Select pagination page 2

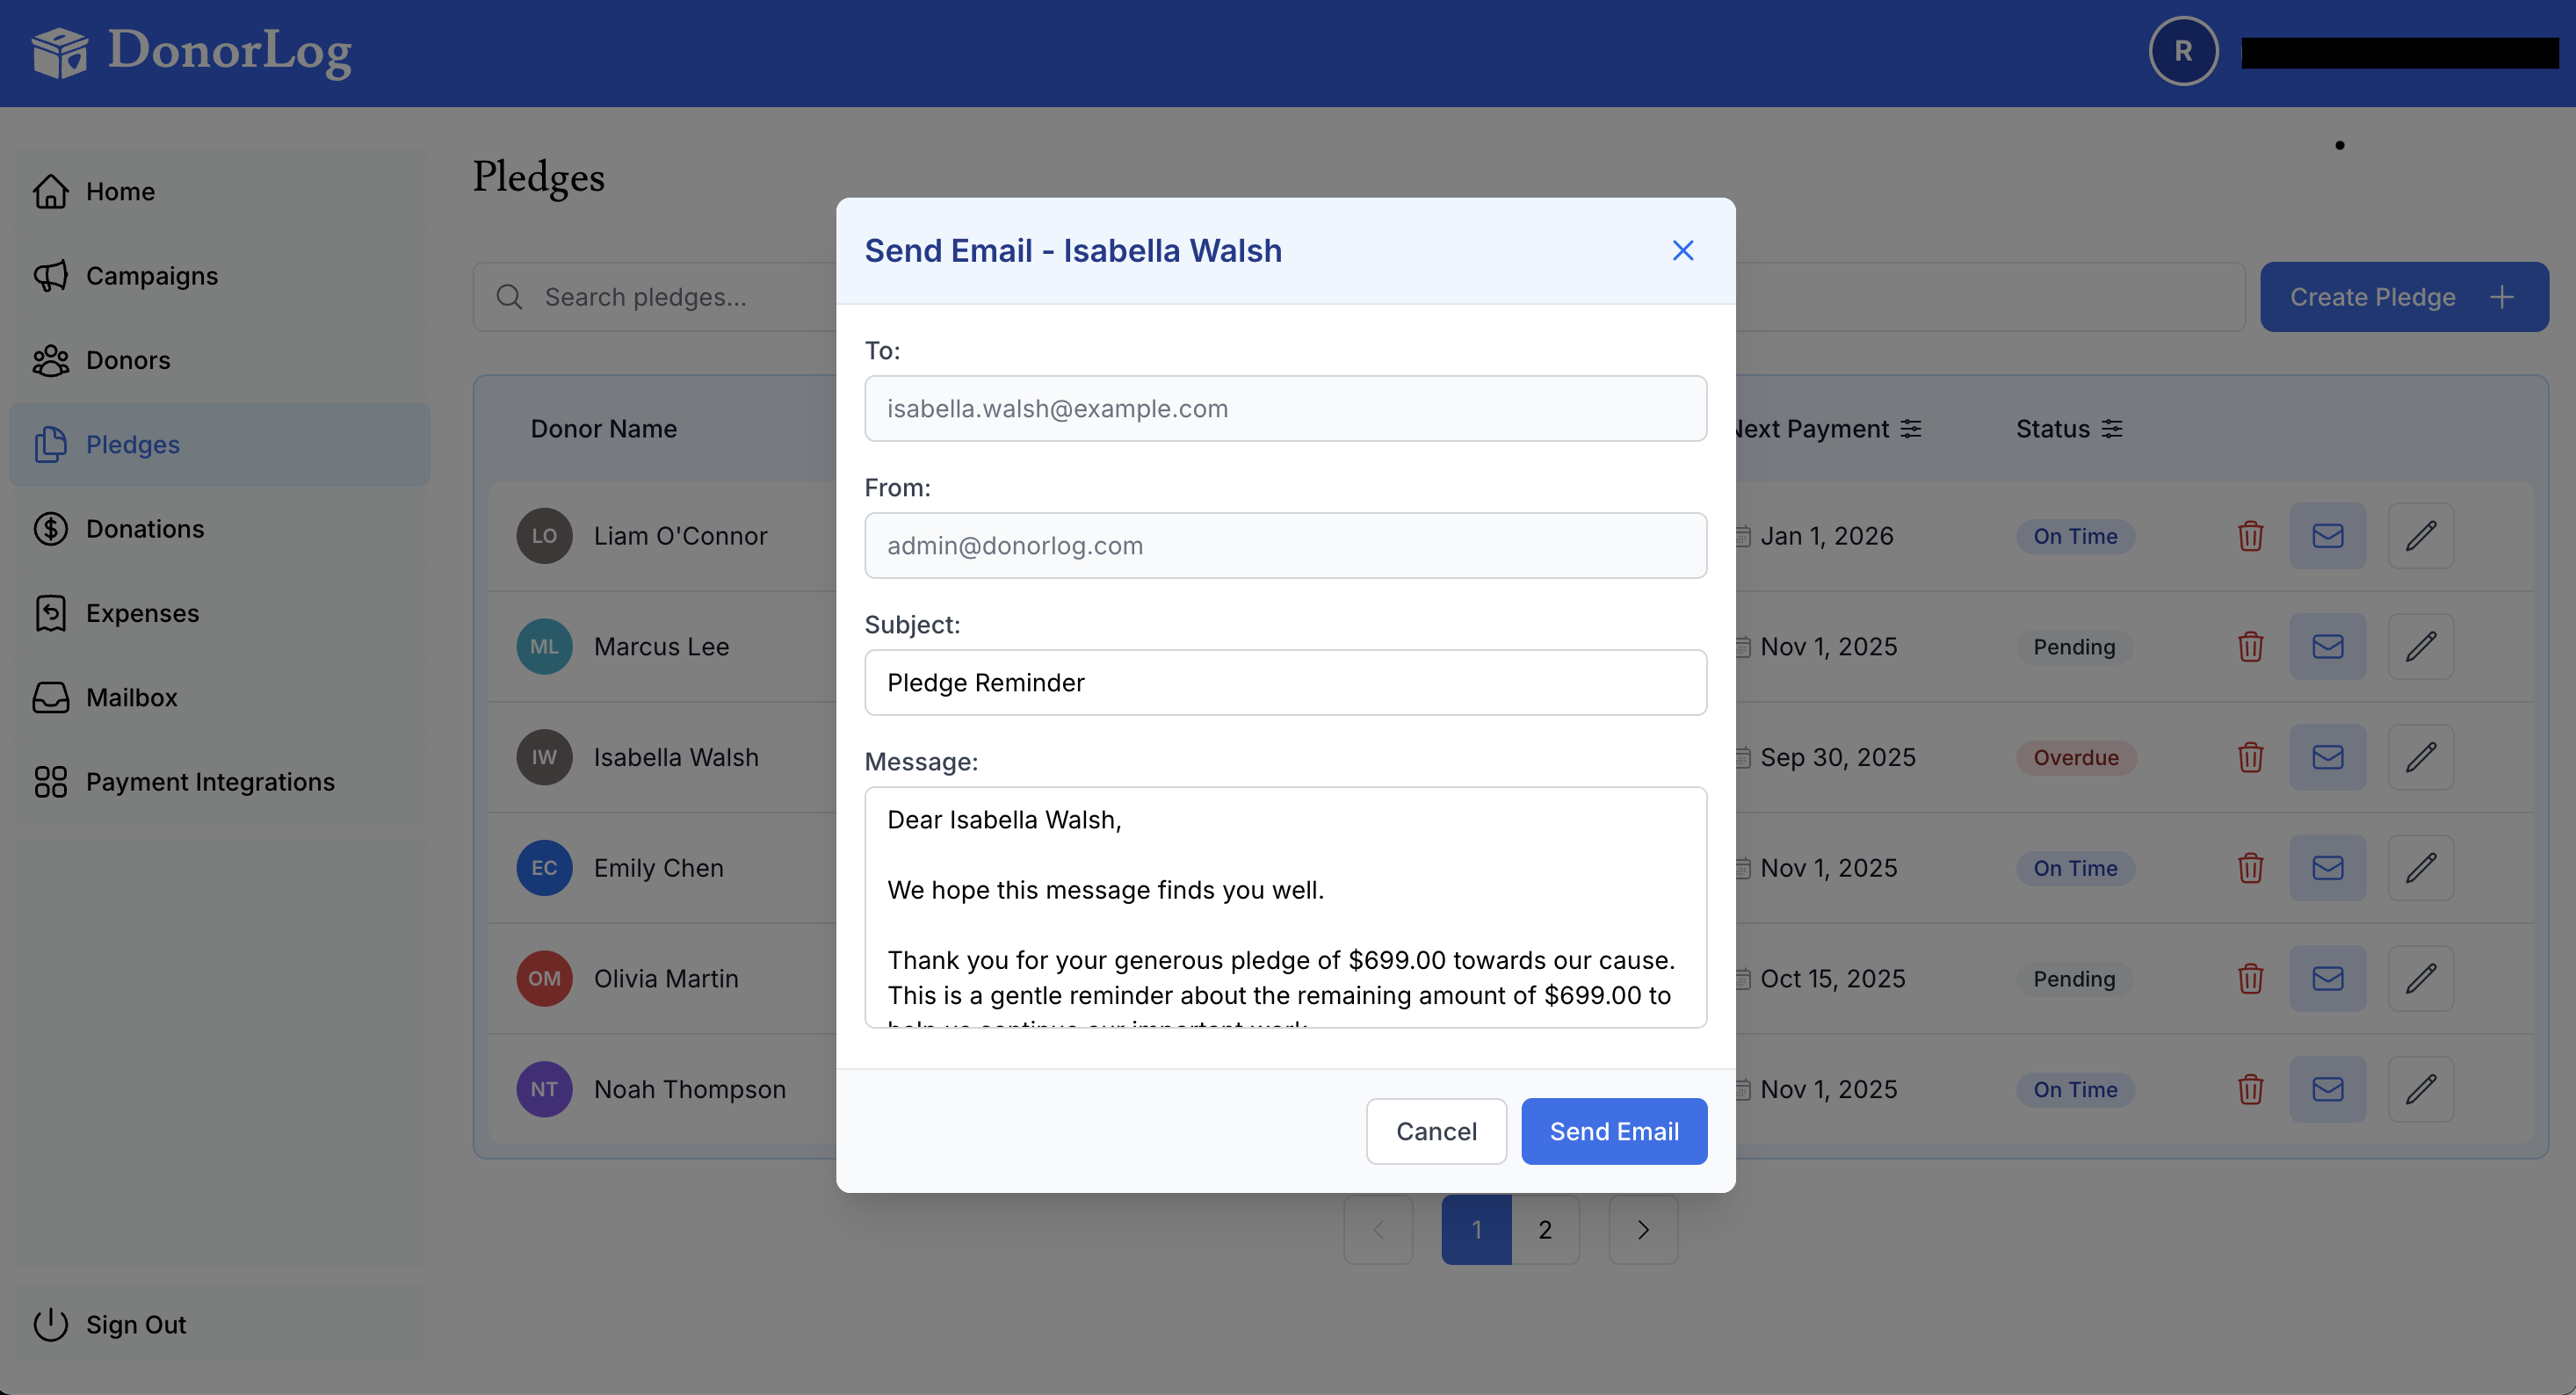coord(1545,1229)
